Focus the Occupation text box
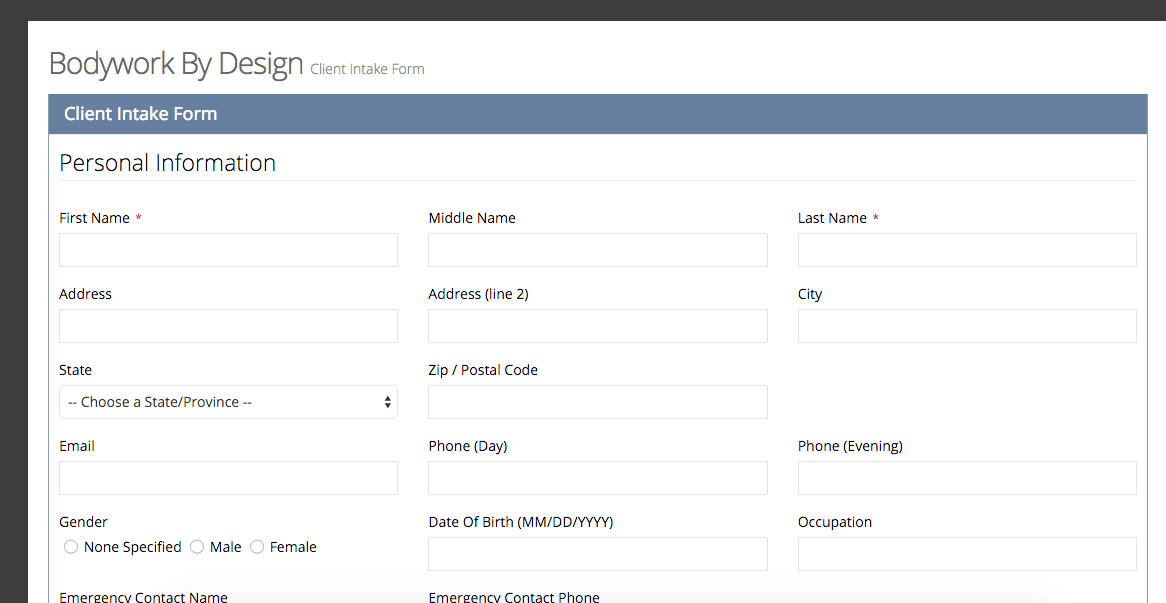This screenshot has width=1166, height=603. pos(966,554)
